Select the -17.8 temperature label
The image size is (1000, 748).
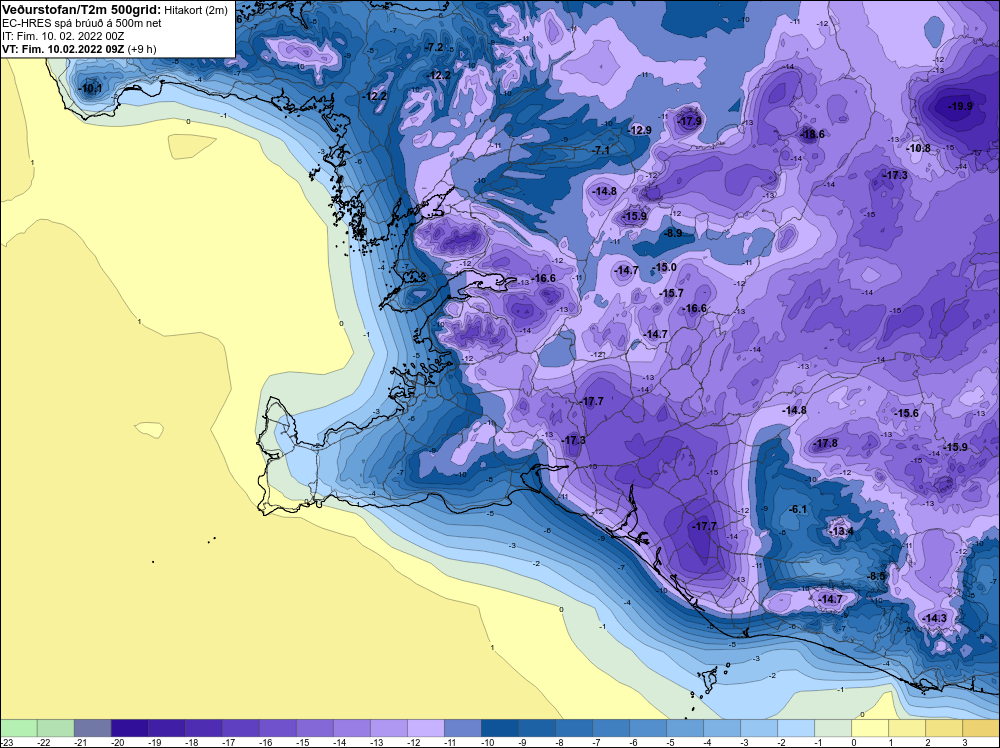click(x=825, y=443)
